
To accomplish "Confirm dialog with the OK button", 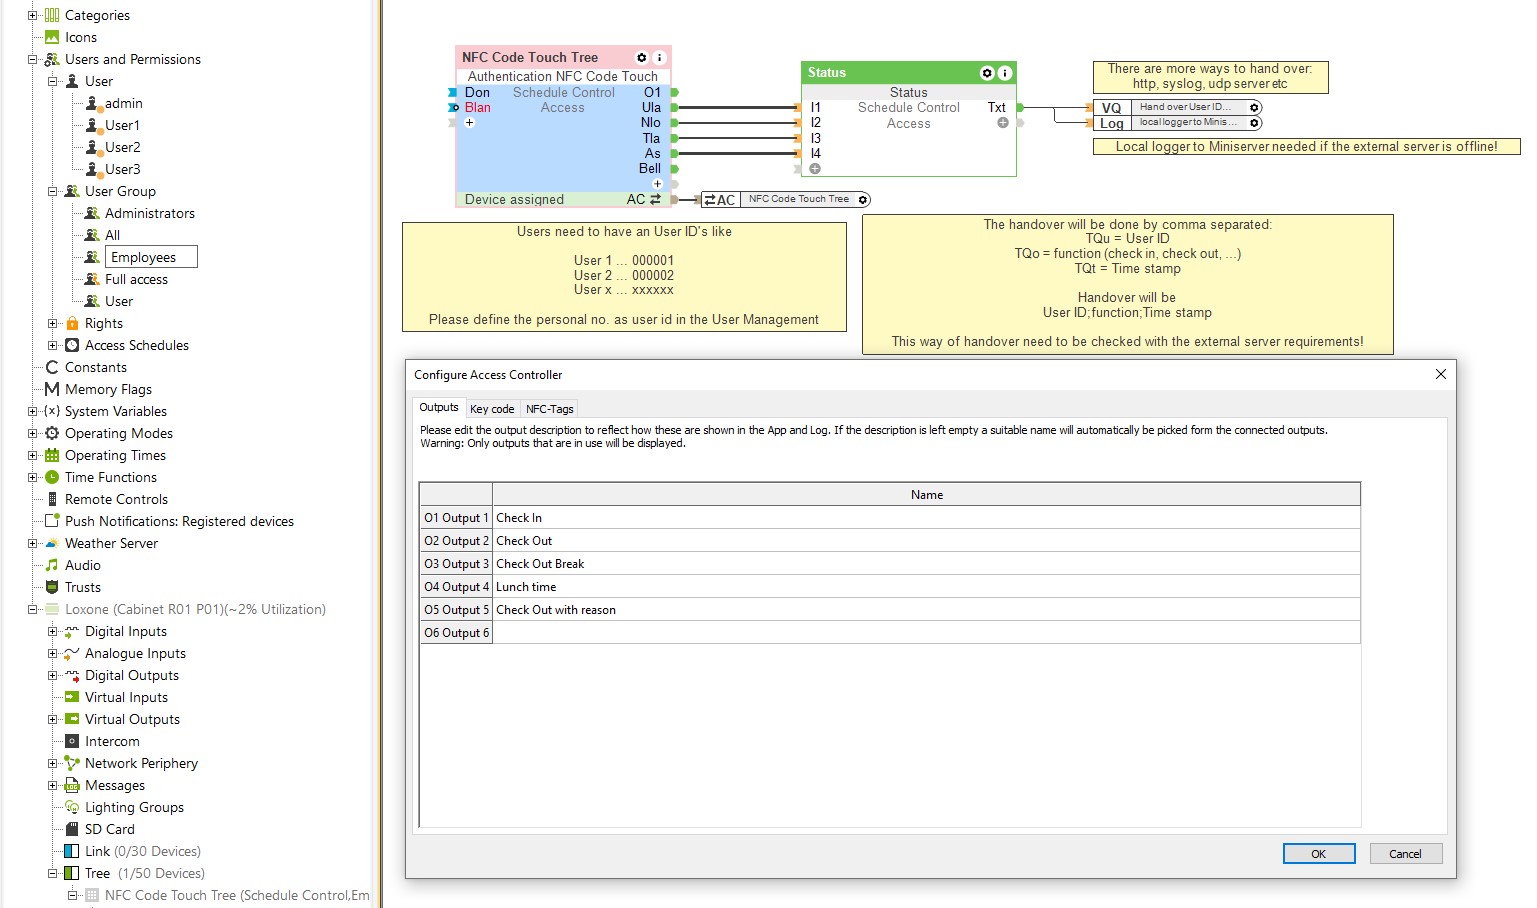I will click(1318, 853).
